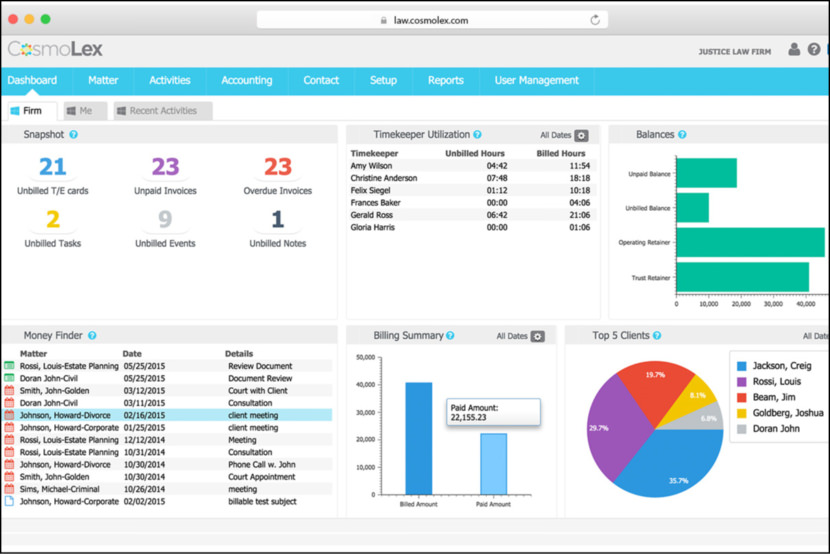
Task: Click the billable test subject detail
Action: click(x=262, y=501)
